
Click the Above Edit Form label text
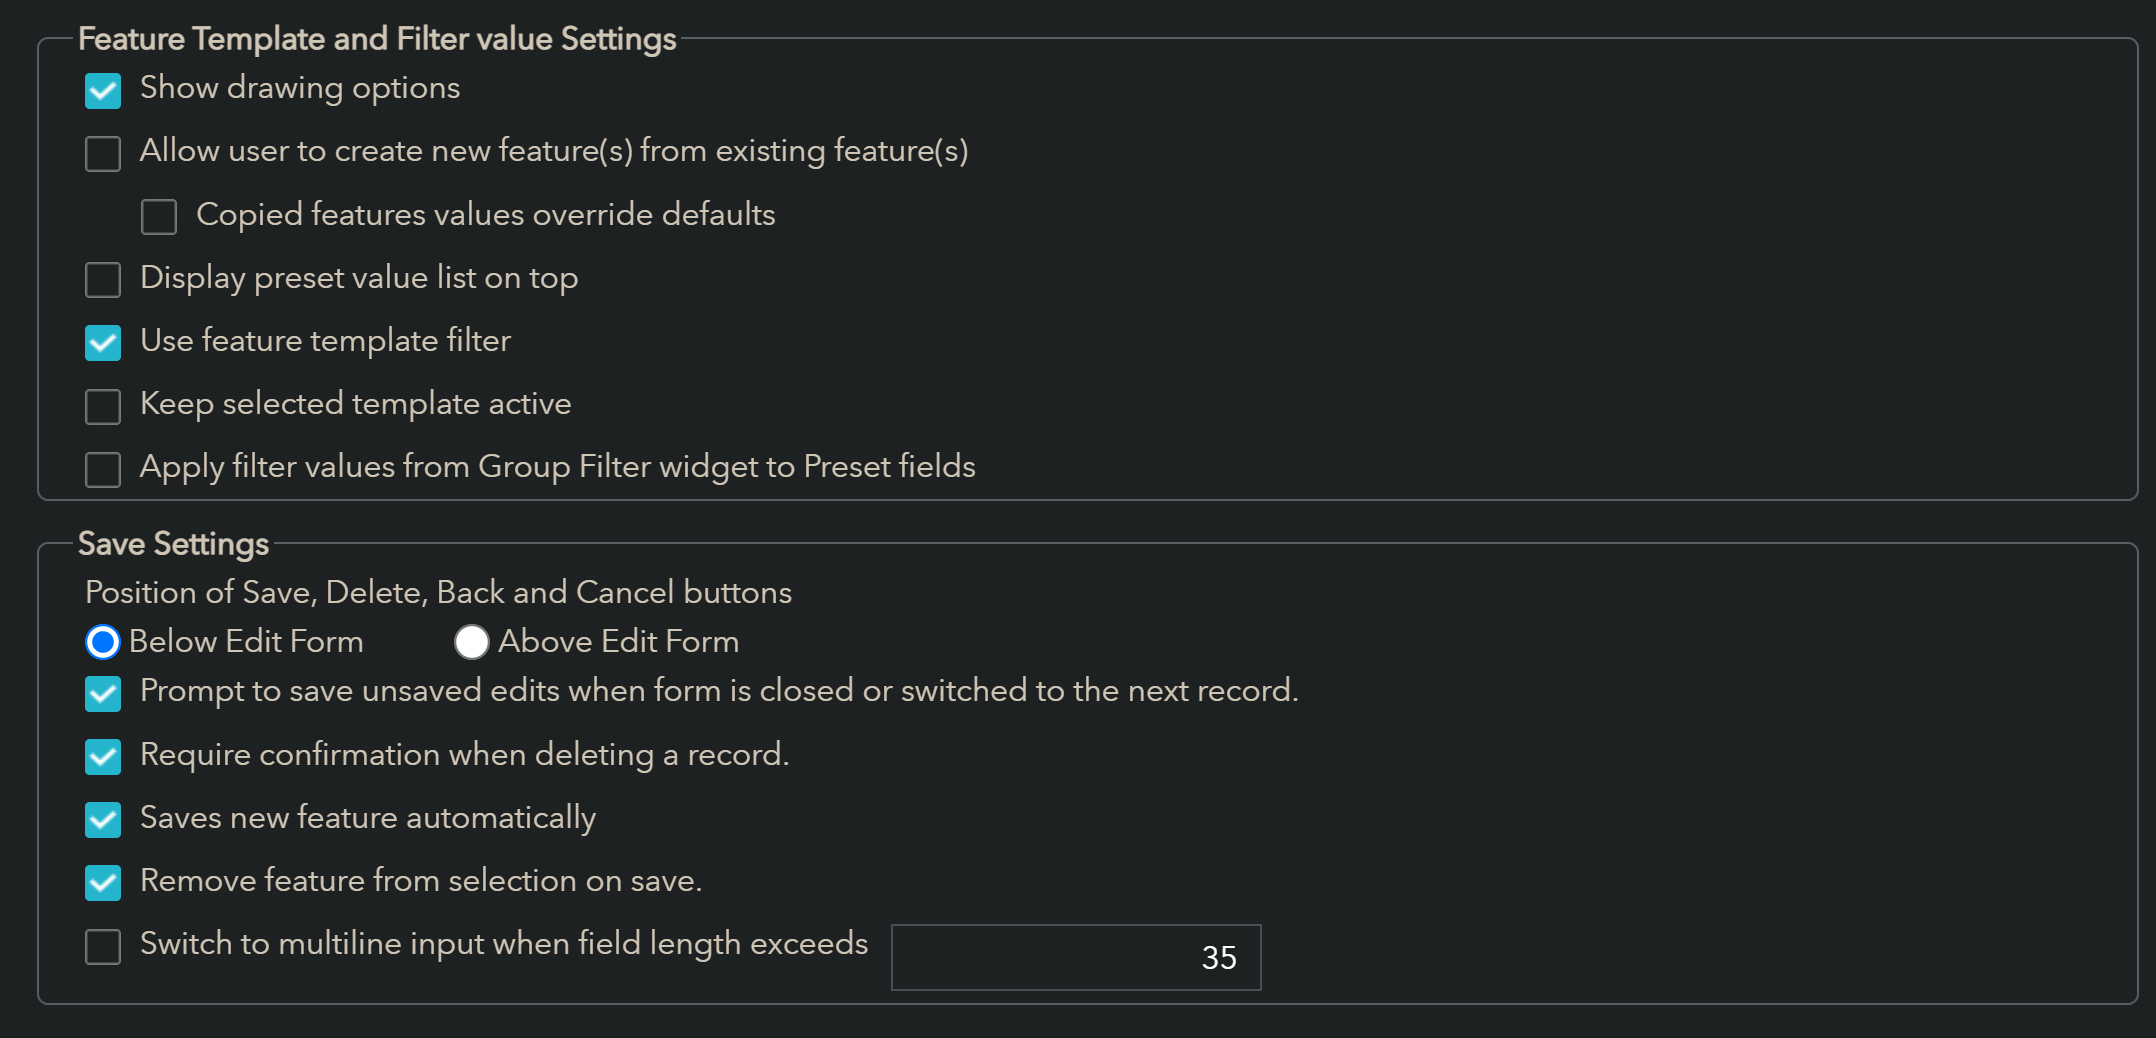[x=618, y=642]
